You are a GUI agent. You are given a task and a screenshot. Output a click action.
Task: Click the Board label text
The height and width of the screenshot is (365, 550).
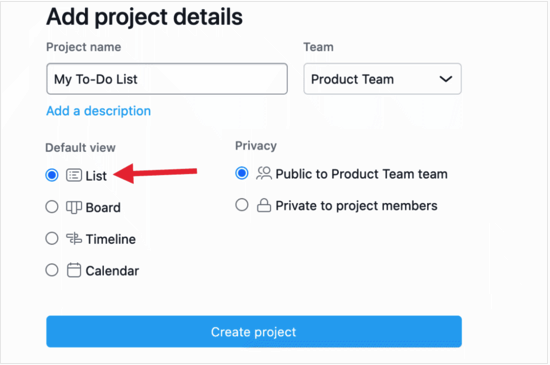103,208
